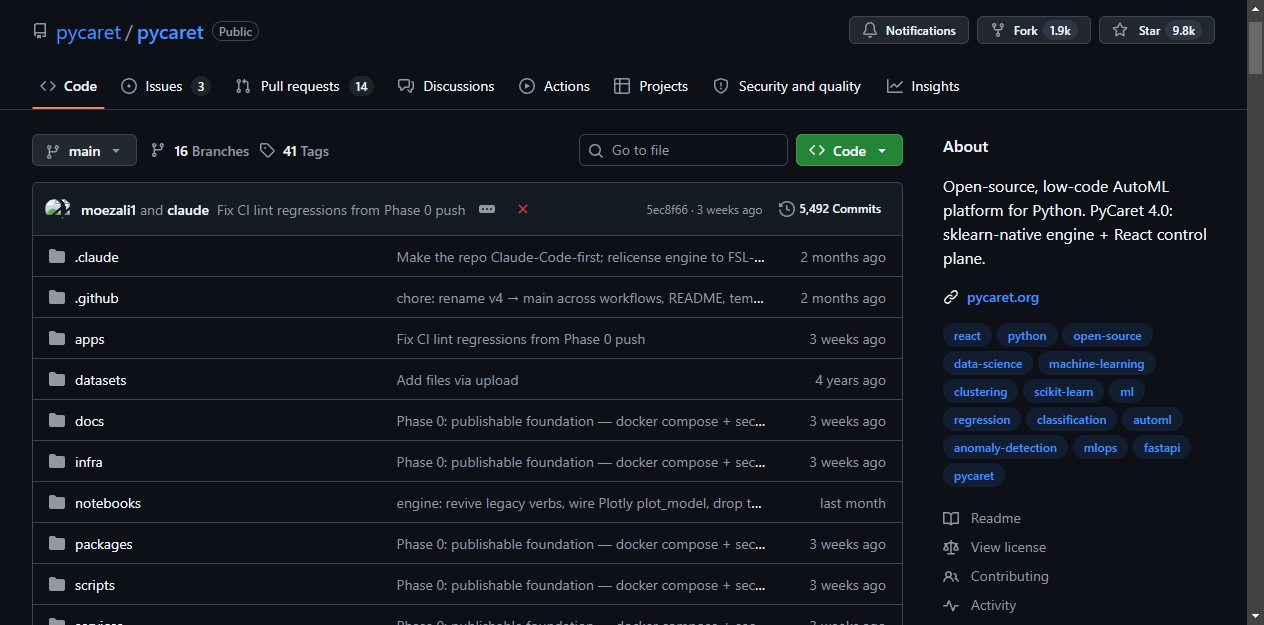Open the infra folder
1264x625 pixels.
click(89, 462)
